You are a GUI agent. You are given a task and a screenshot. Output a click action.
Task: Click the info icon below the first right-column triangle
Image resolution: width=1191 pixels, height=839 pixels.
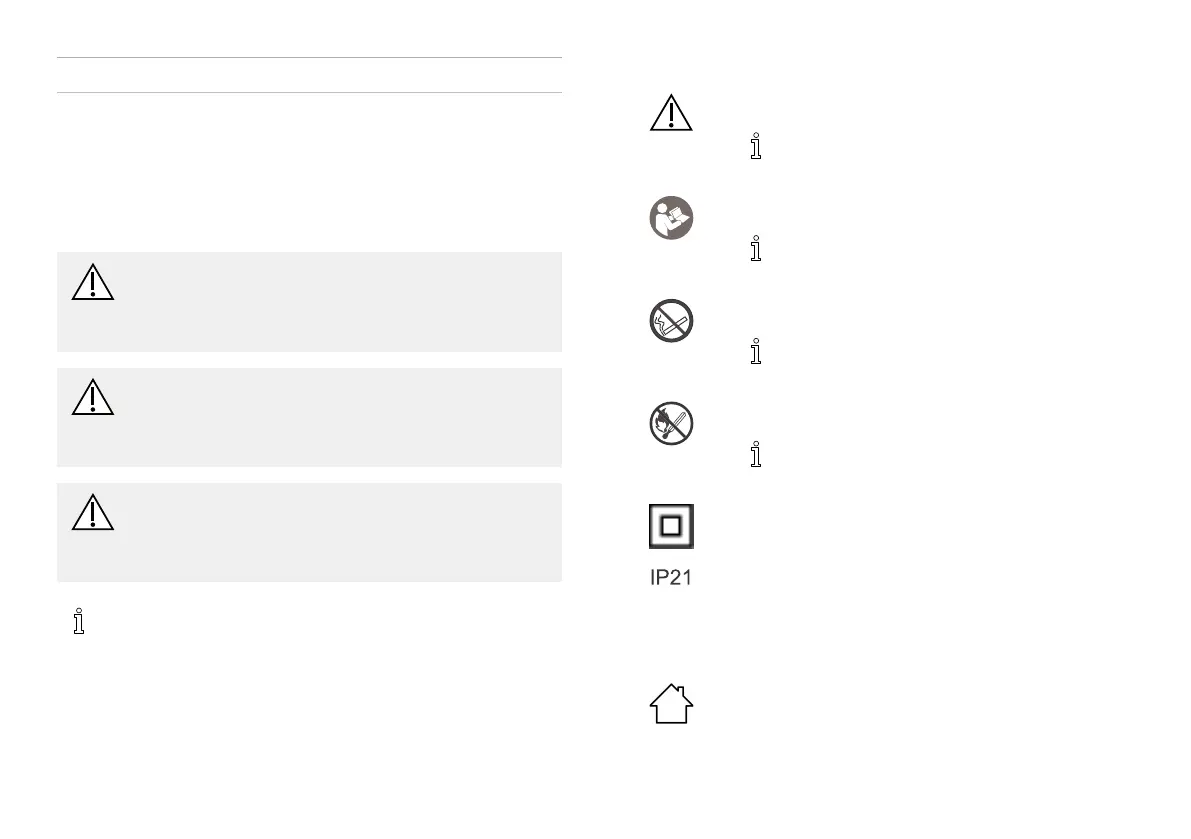(756, 146)
